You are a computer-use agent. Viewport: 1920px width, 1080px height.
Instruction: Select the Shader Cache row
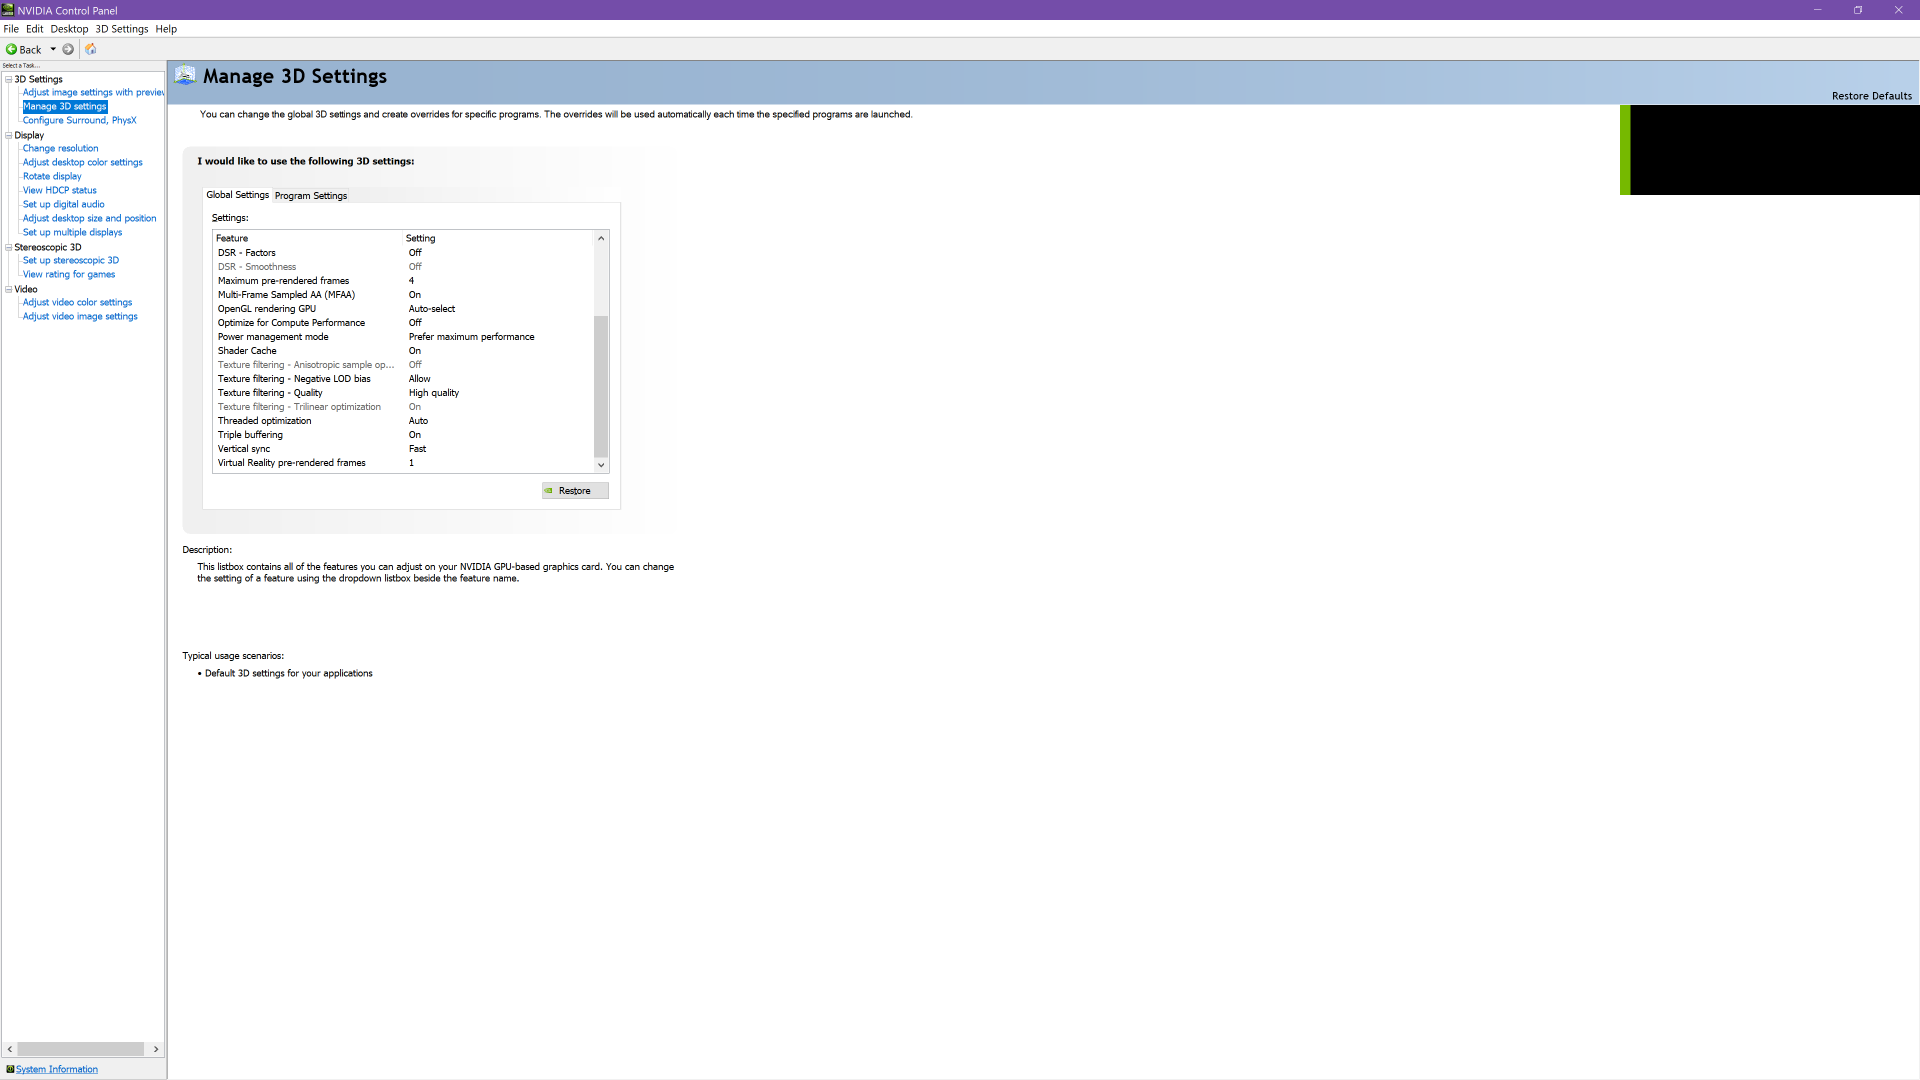click(404, 351)
